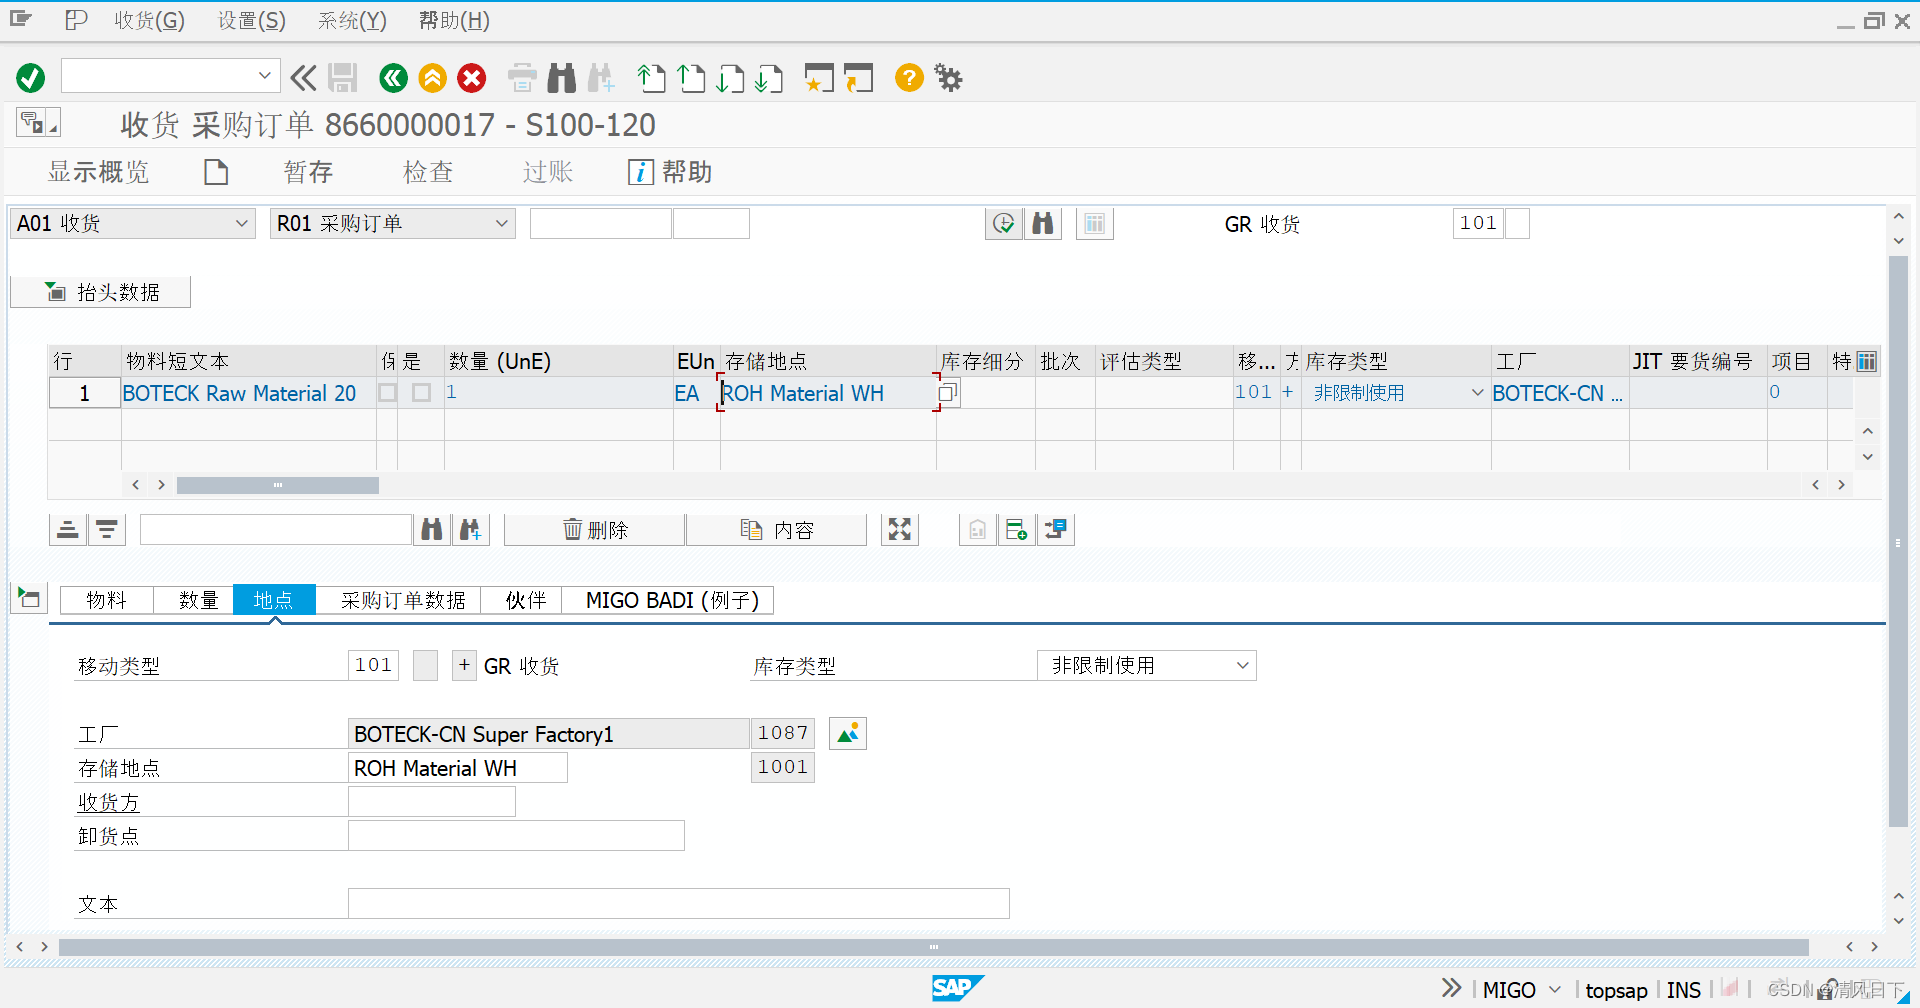Open the 系统(Y) menu
The width and height of the screenshot is (1920, 1008).
click(352, 21)
